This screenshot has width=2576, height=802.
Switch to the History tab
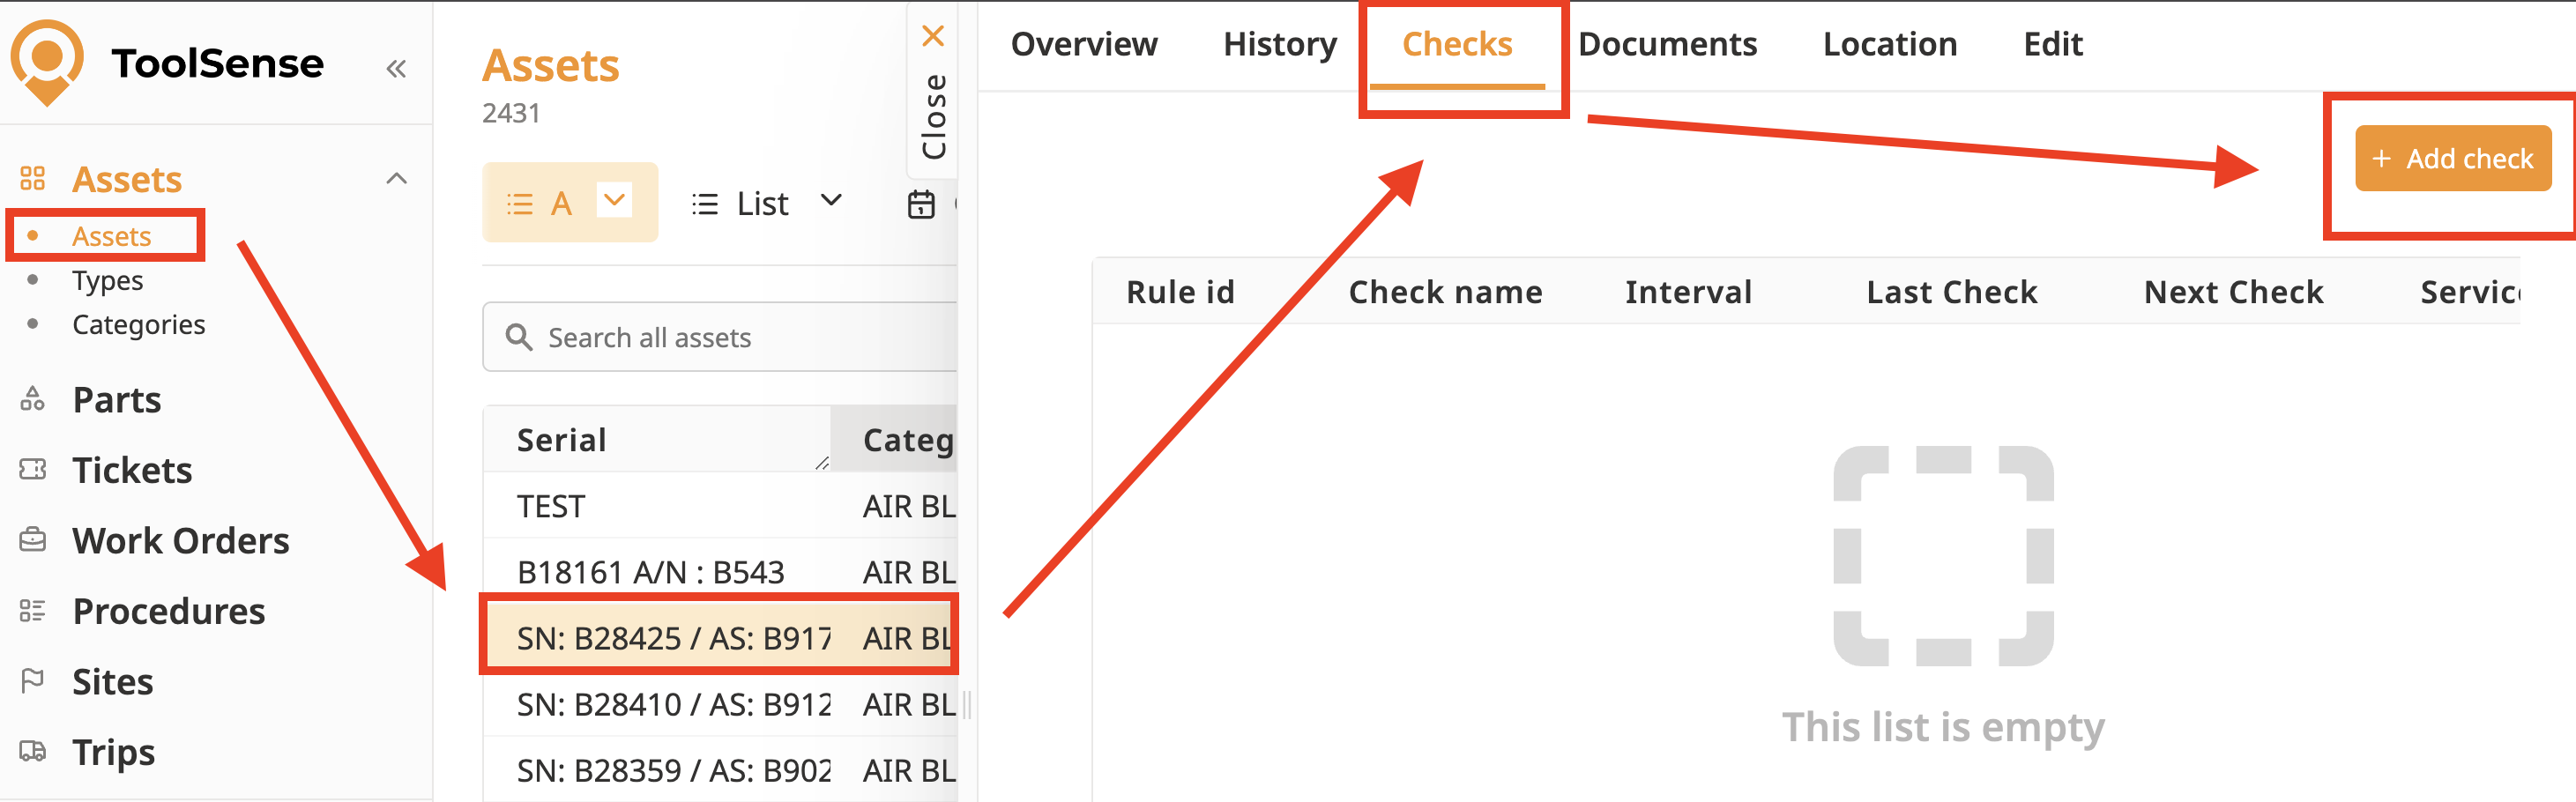(x=1280, y=44)
